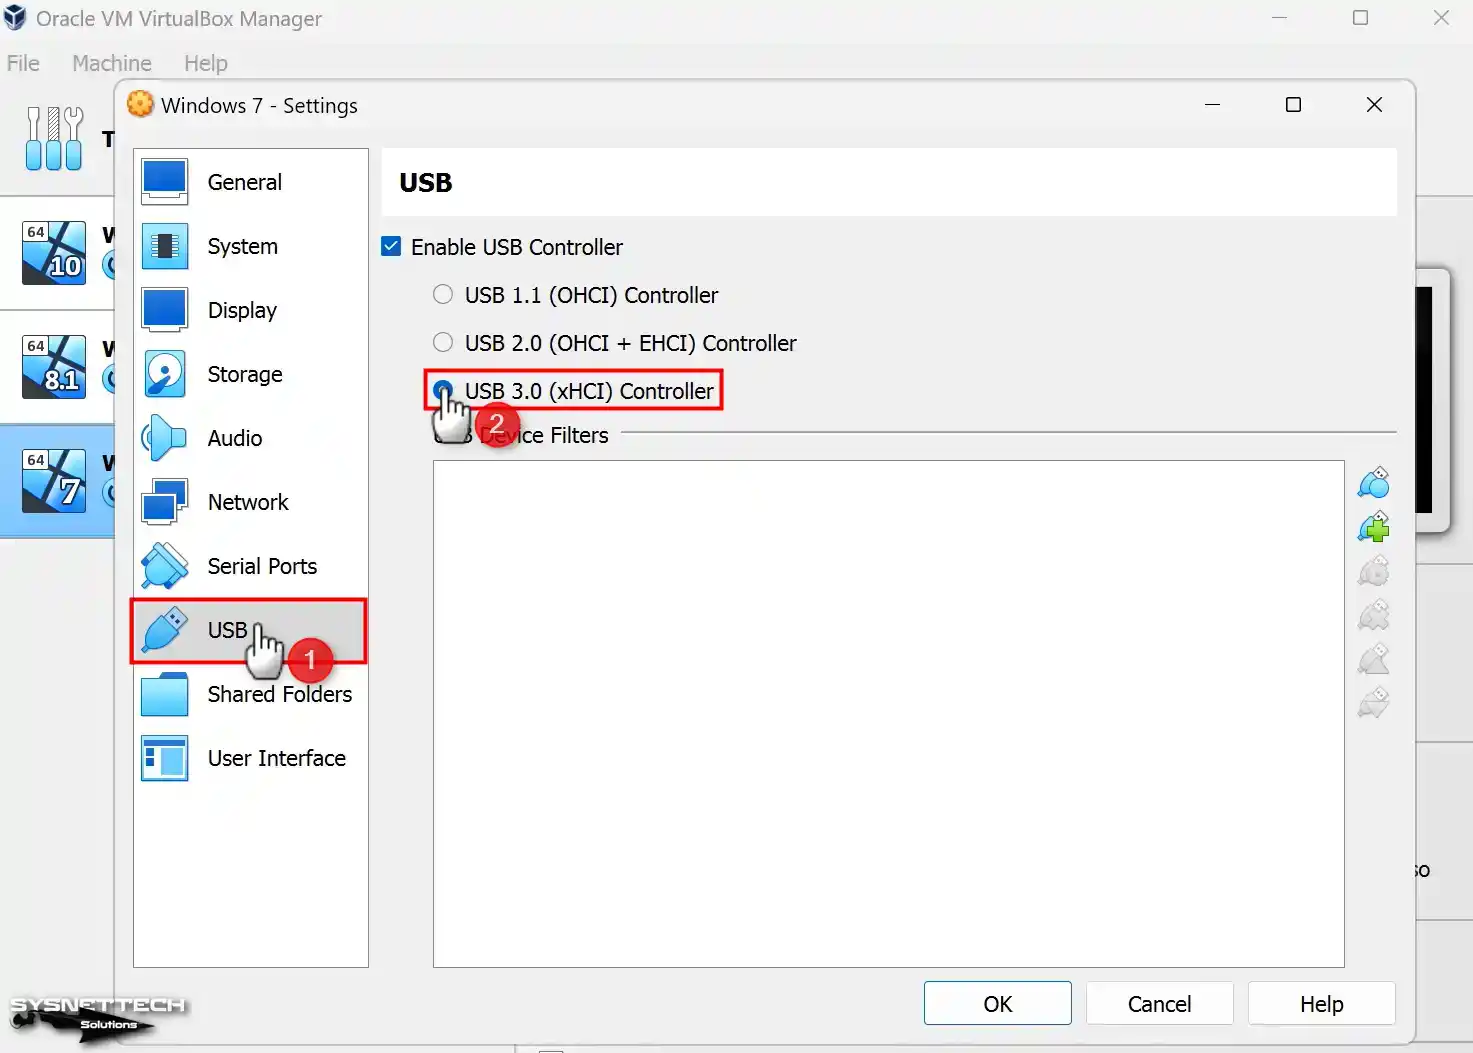Open the System settings category

(x=250, y=246)
